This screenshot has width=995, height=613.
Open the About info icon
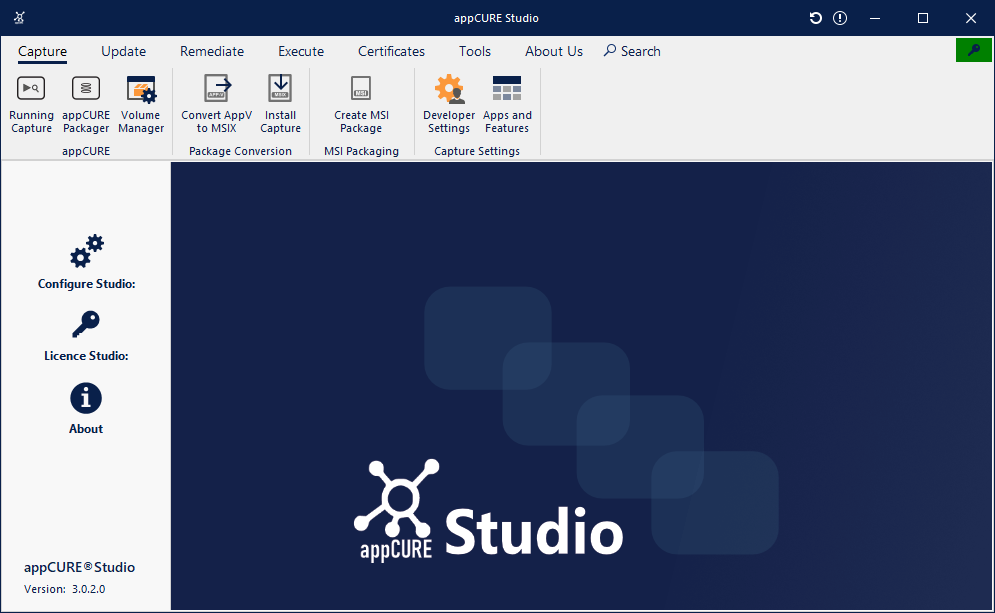tap(86, 399)
